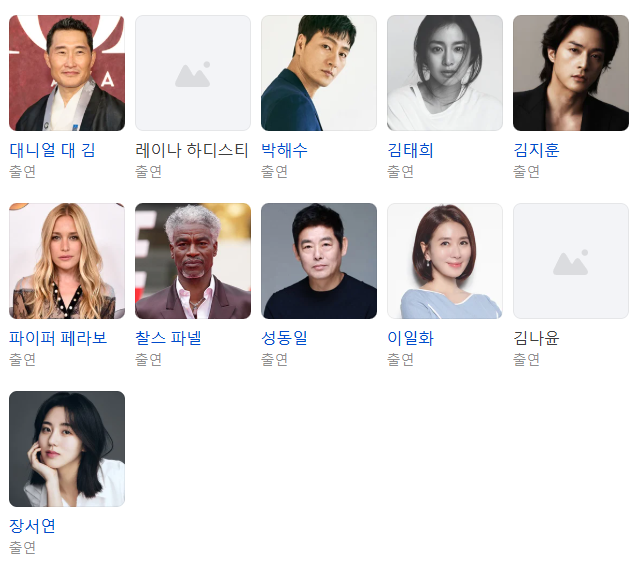Click the placeholder image icon for 레이나 하디스티
This screenshot has width=641, height=572.
coord(193,74)
